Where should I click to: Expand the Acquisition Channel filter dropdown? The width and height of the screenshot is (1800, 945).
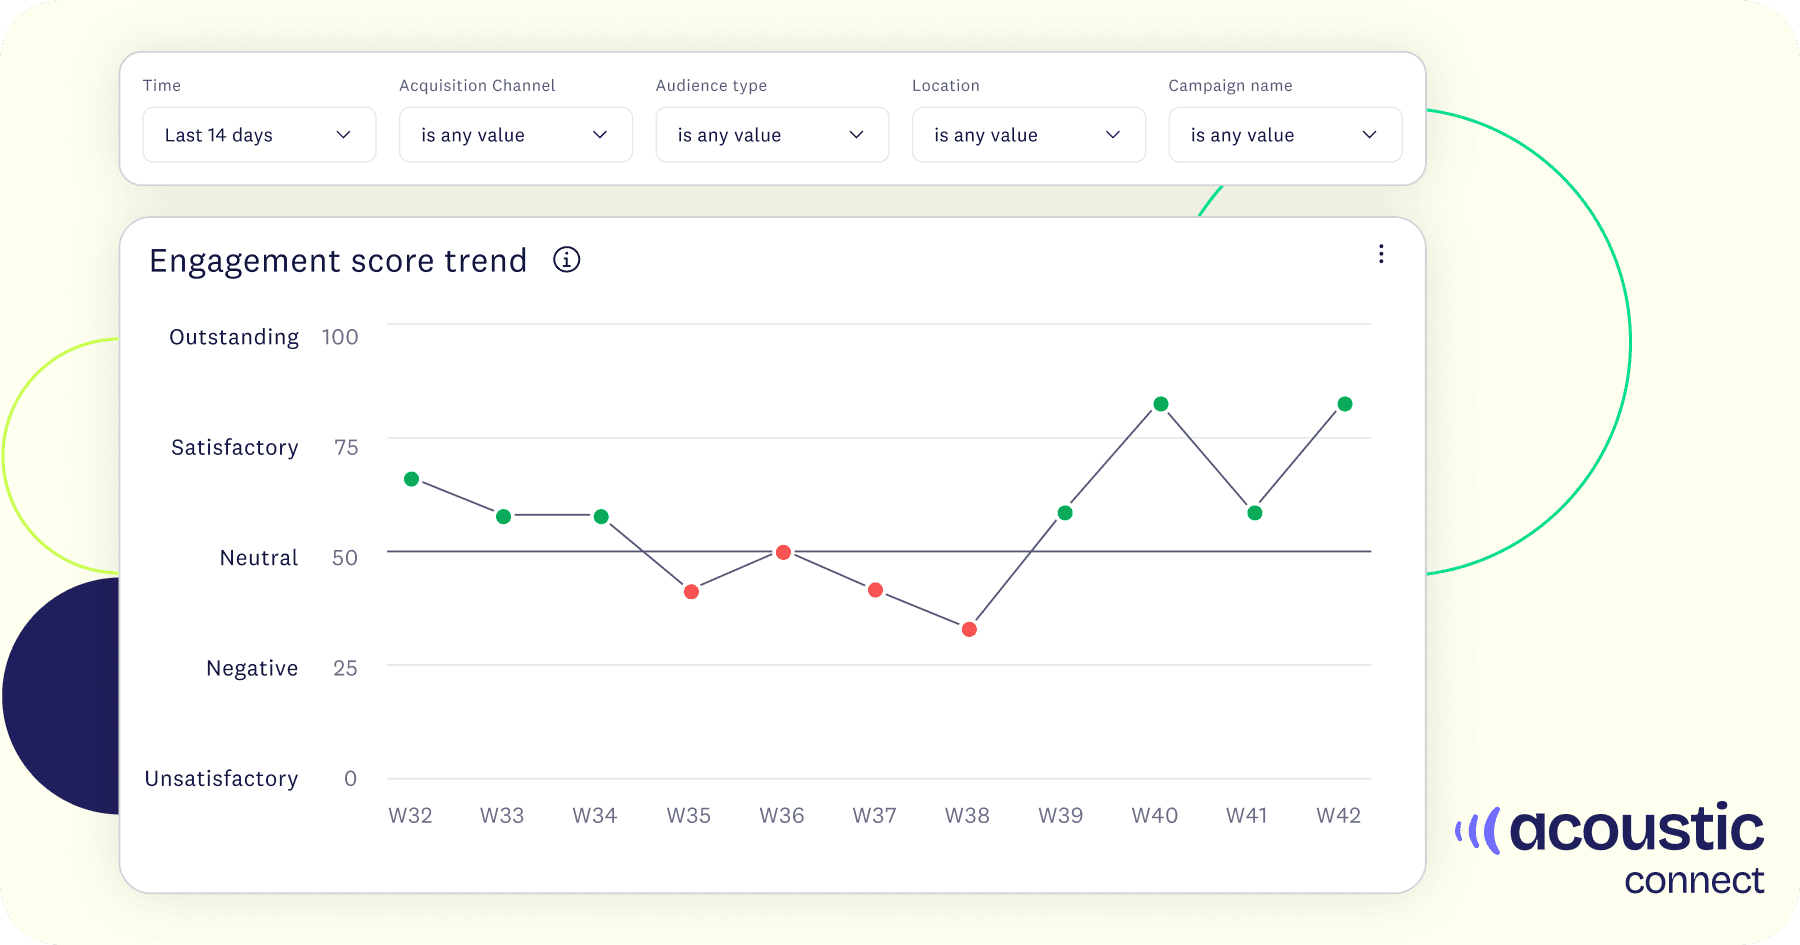click(x=515, y=135)
